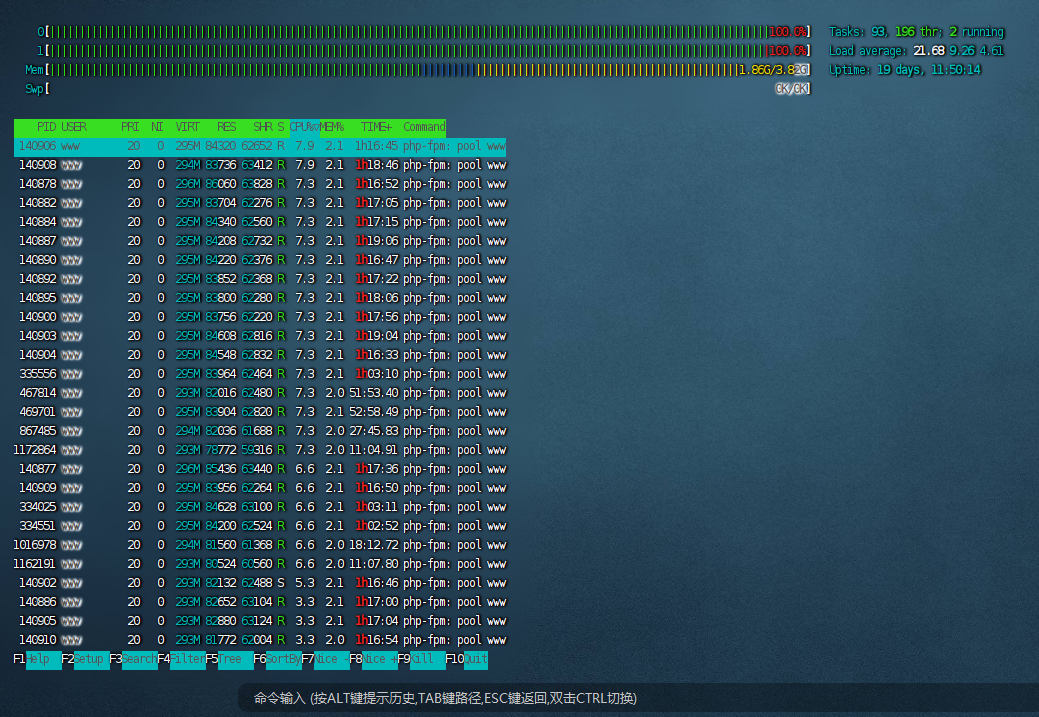Select process row with PID 335556
1039x717 pixels.
[x=260, y=374]
